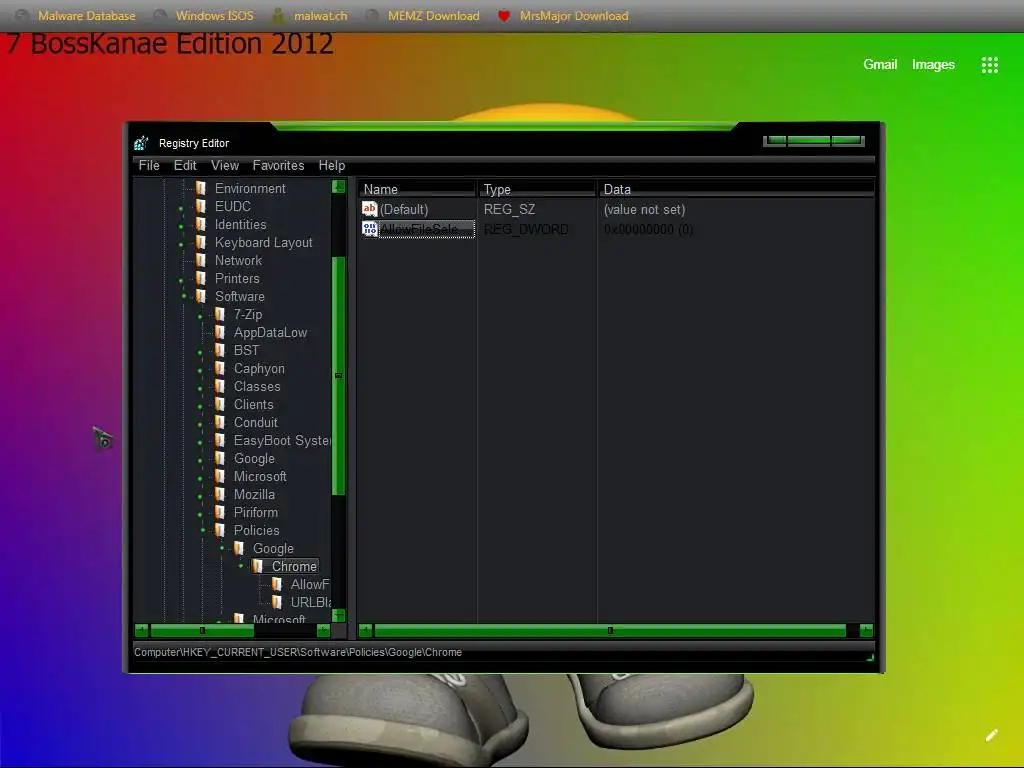Select the AllowFileSelection value row name
Screen dimensions: 1024x768
(x=426, y=229)
